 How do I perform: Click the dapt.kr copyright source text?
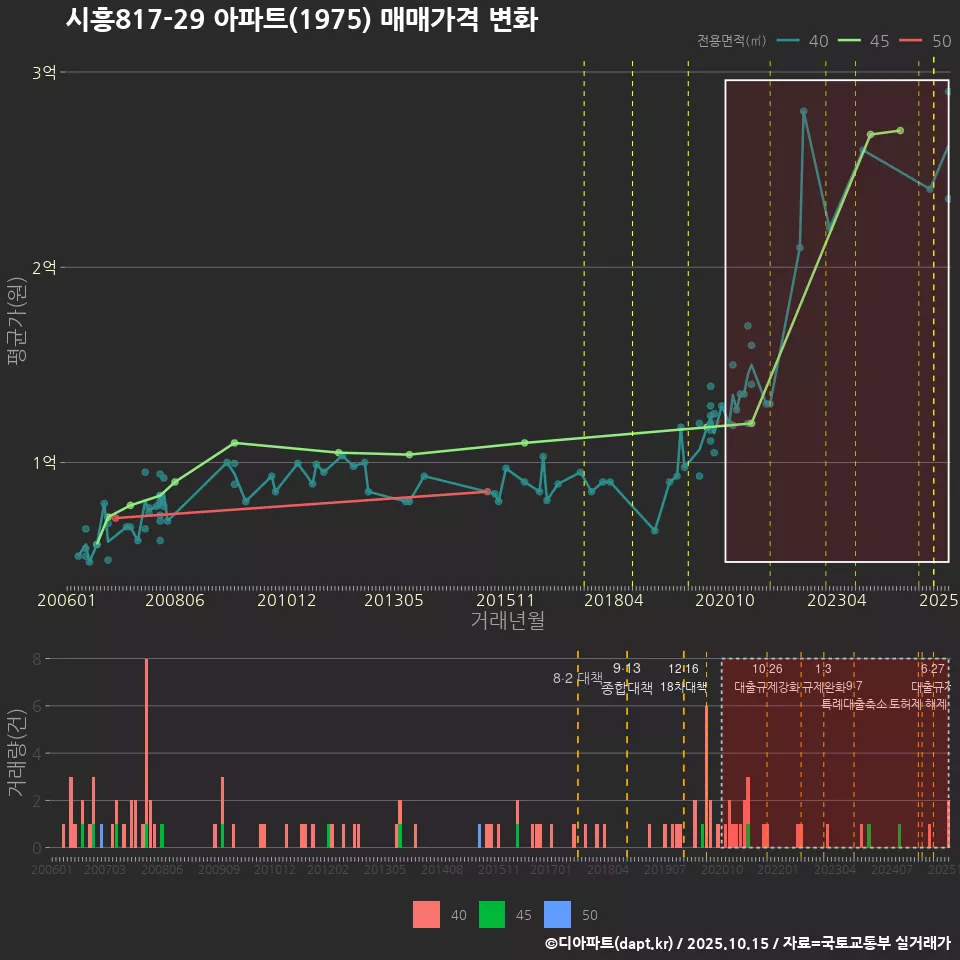tap(747, 943)
